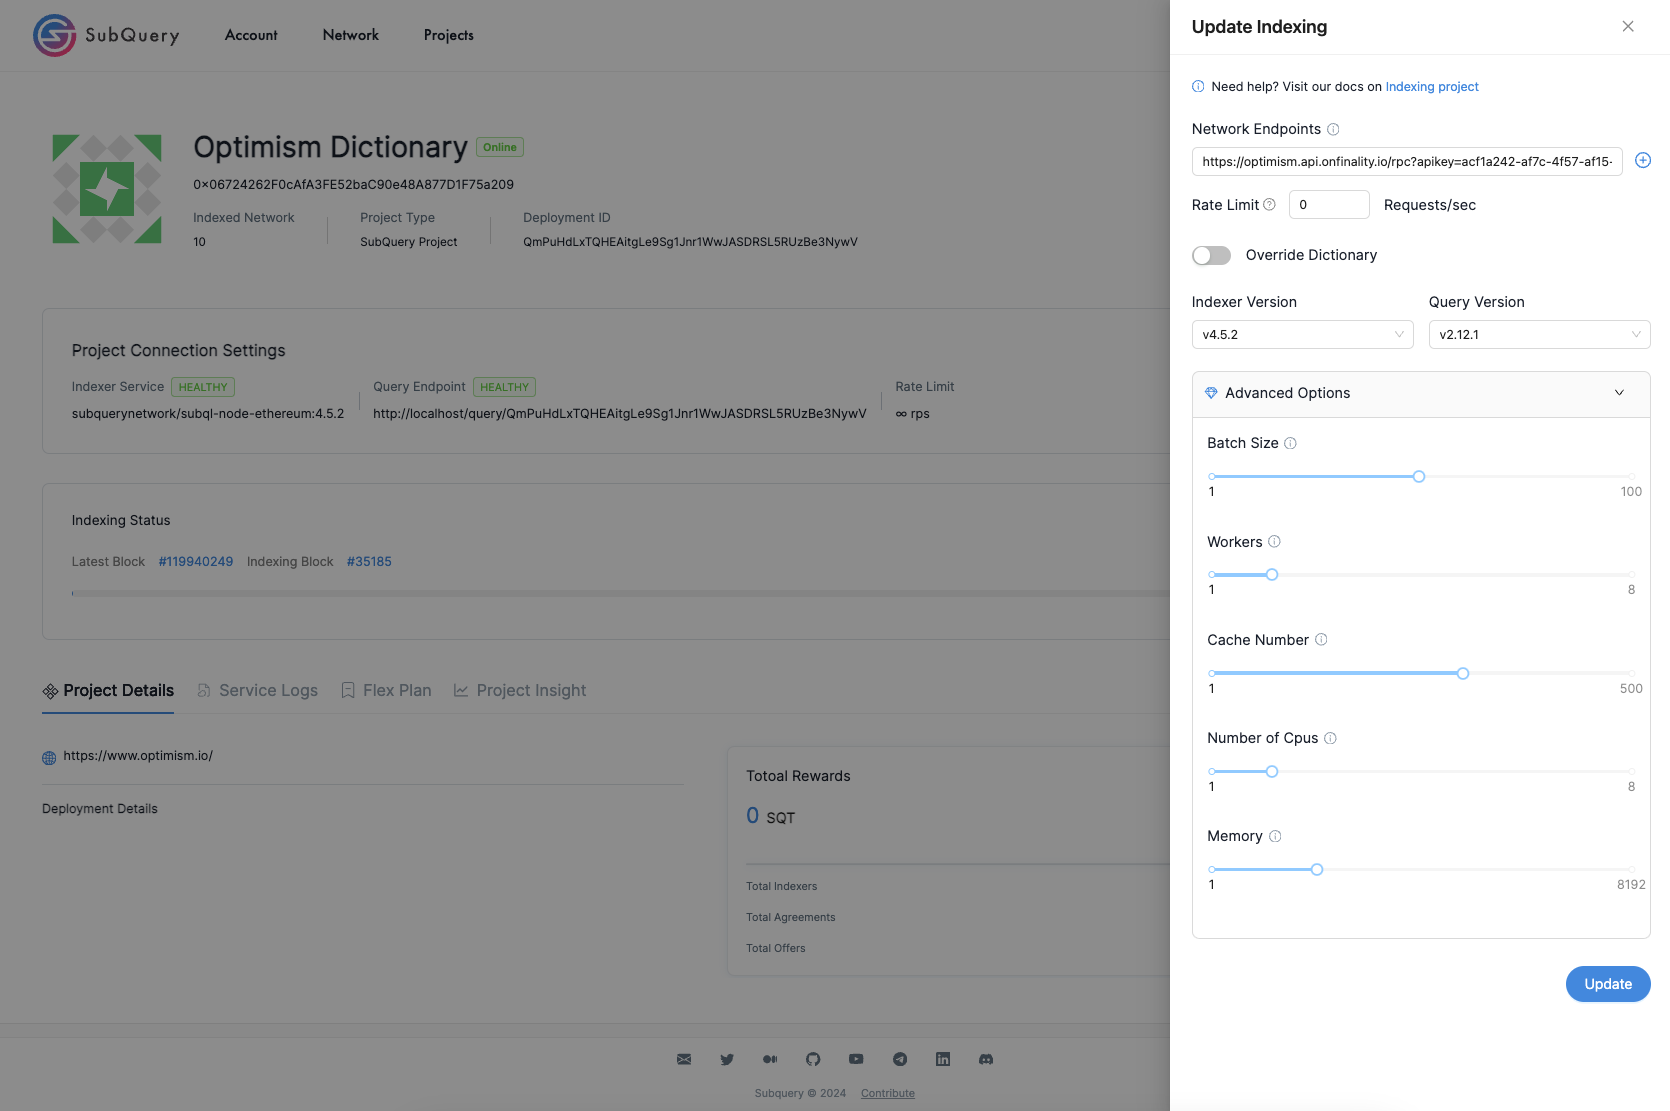Open the YouTube footer icon

point(856,1059)
